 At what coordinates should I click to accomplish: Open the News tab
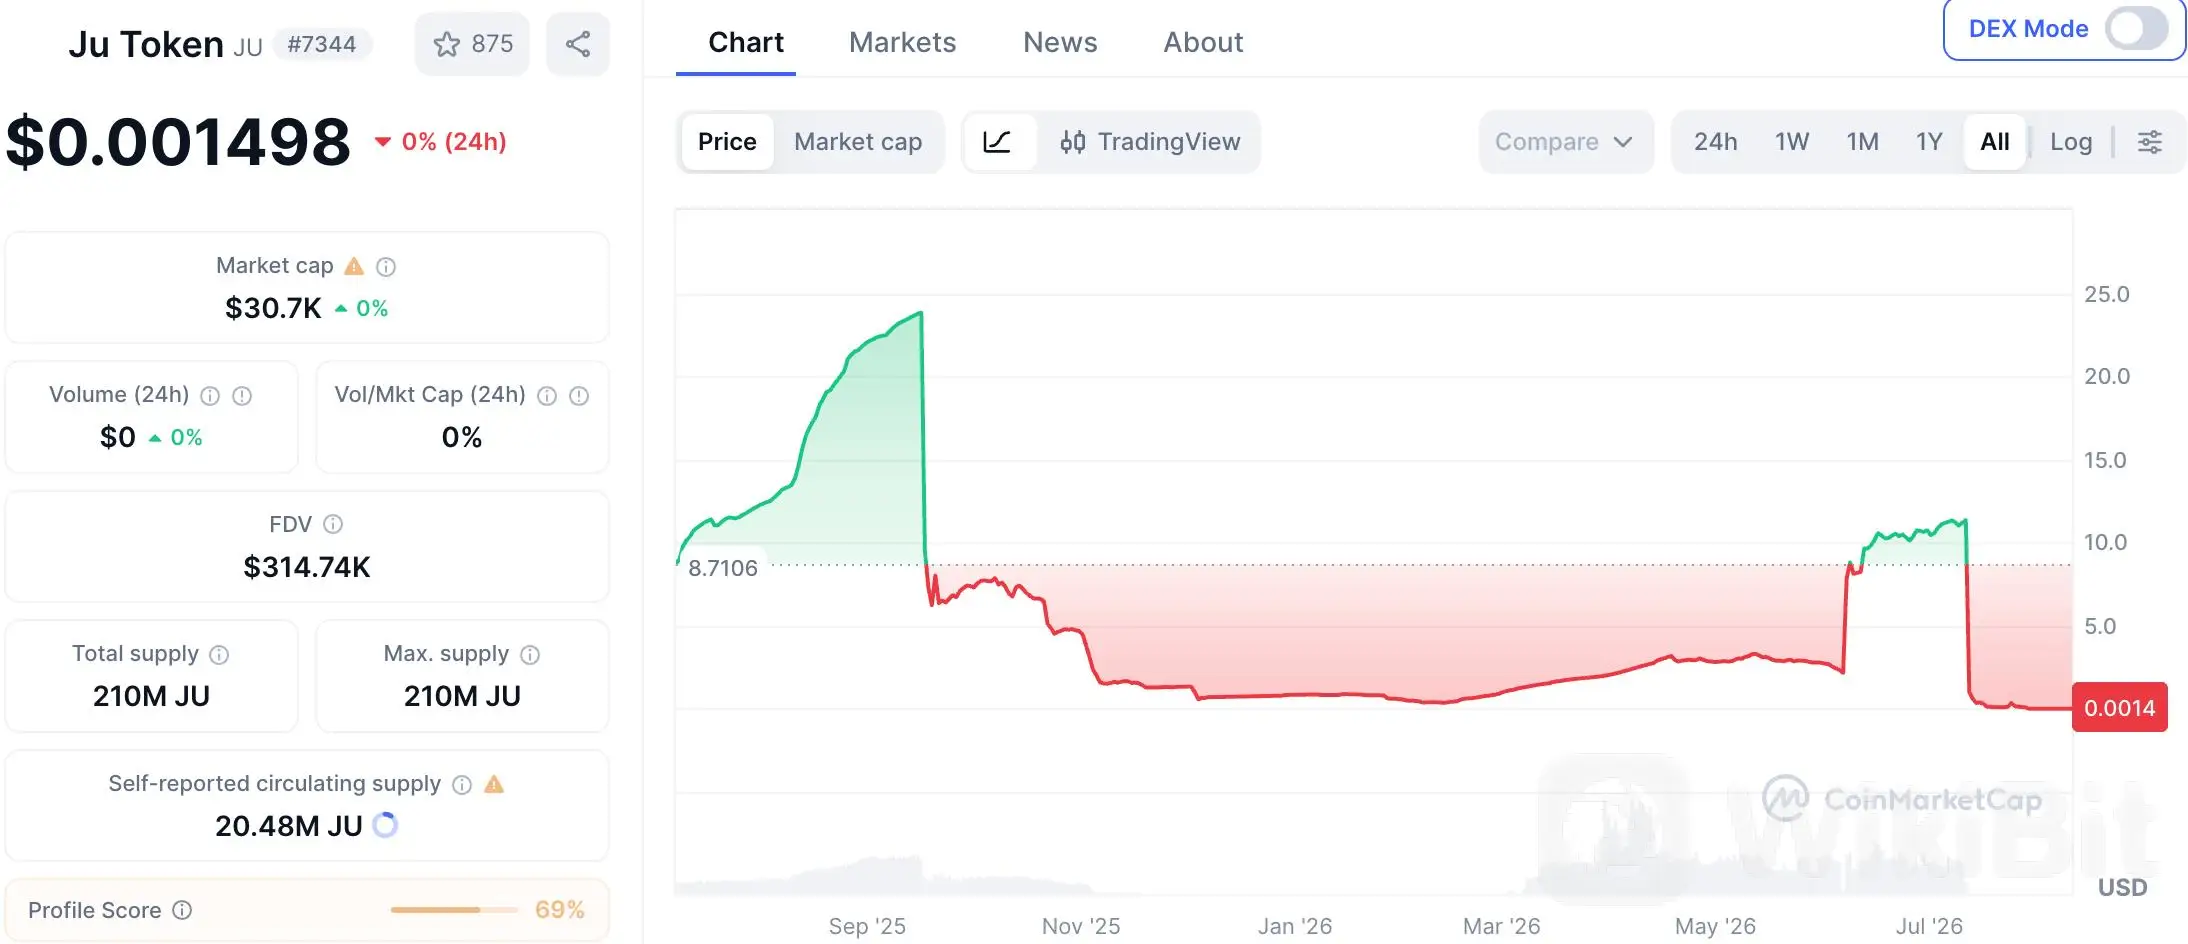[x=1060, y=42]
